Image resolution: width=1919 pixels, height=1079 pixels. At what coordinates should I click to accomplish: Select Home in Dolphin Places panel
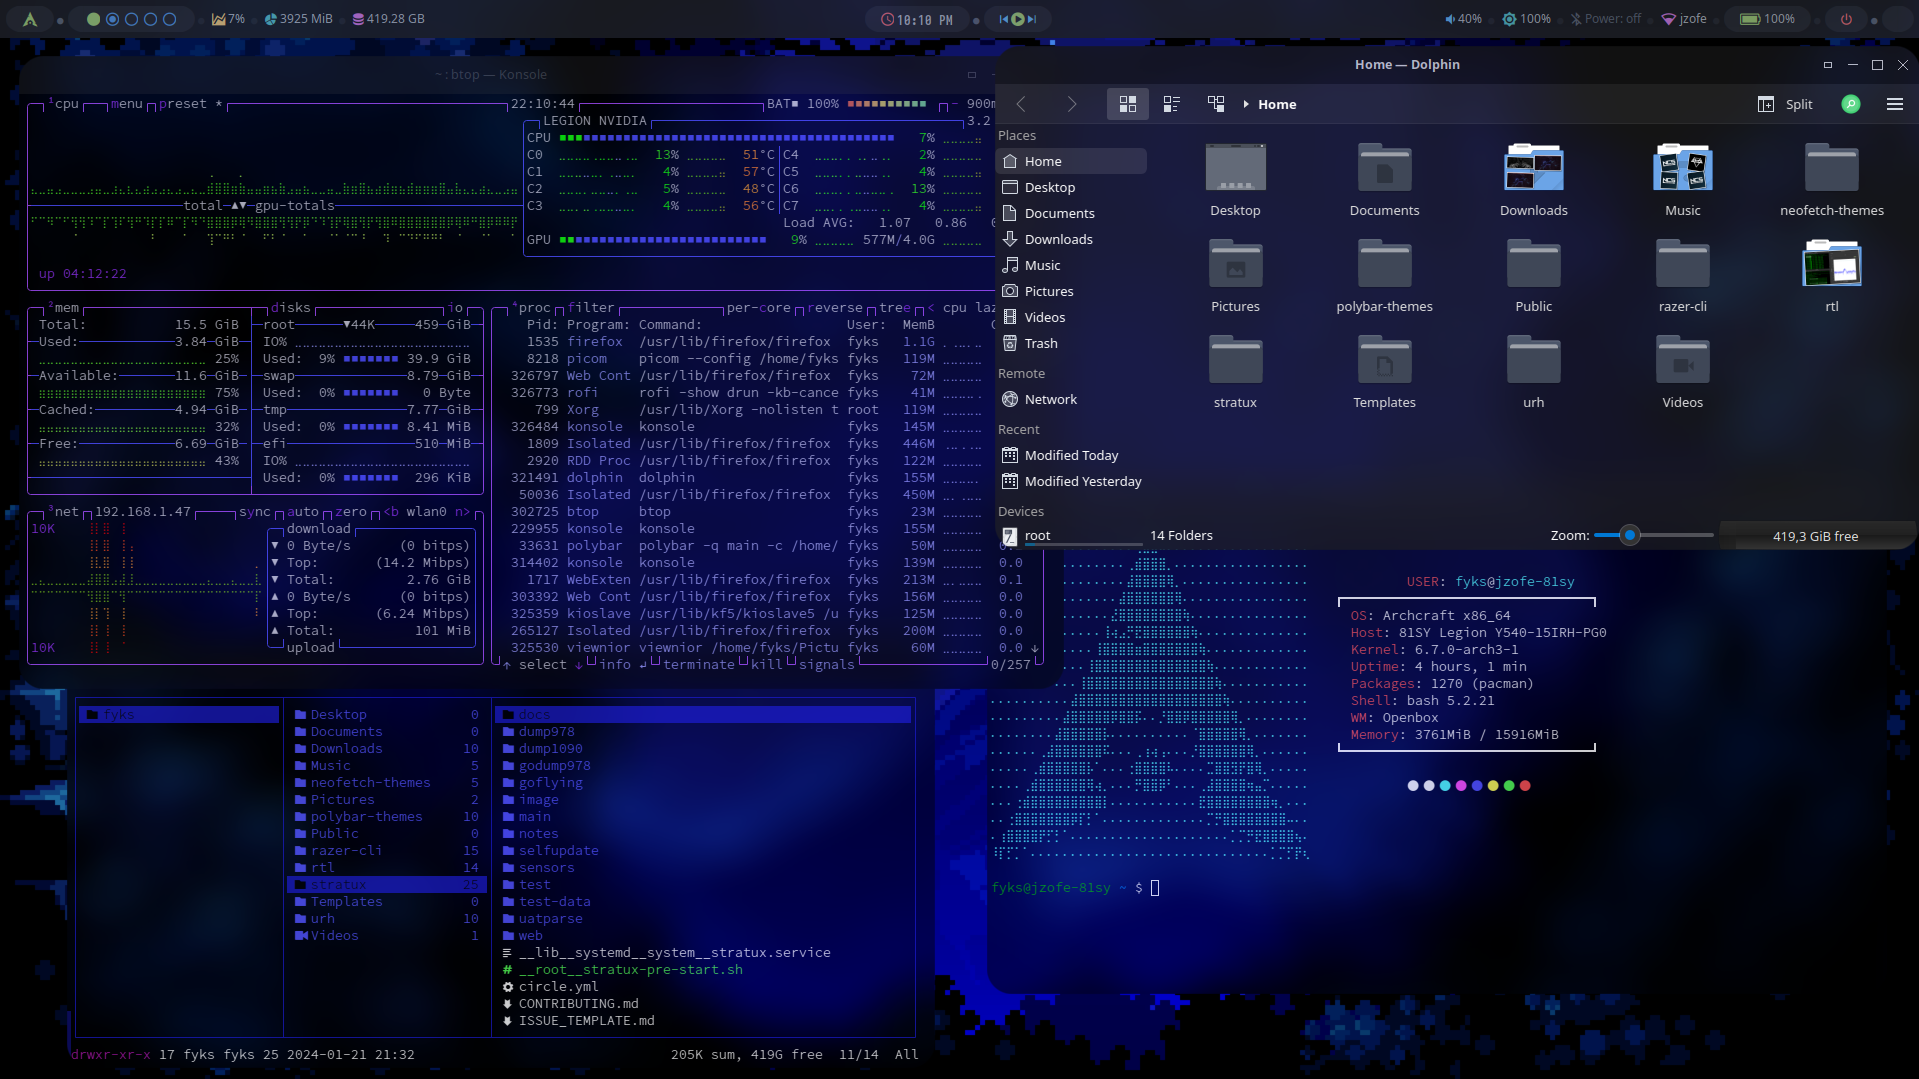[1071, 161]
